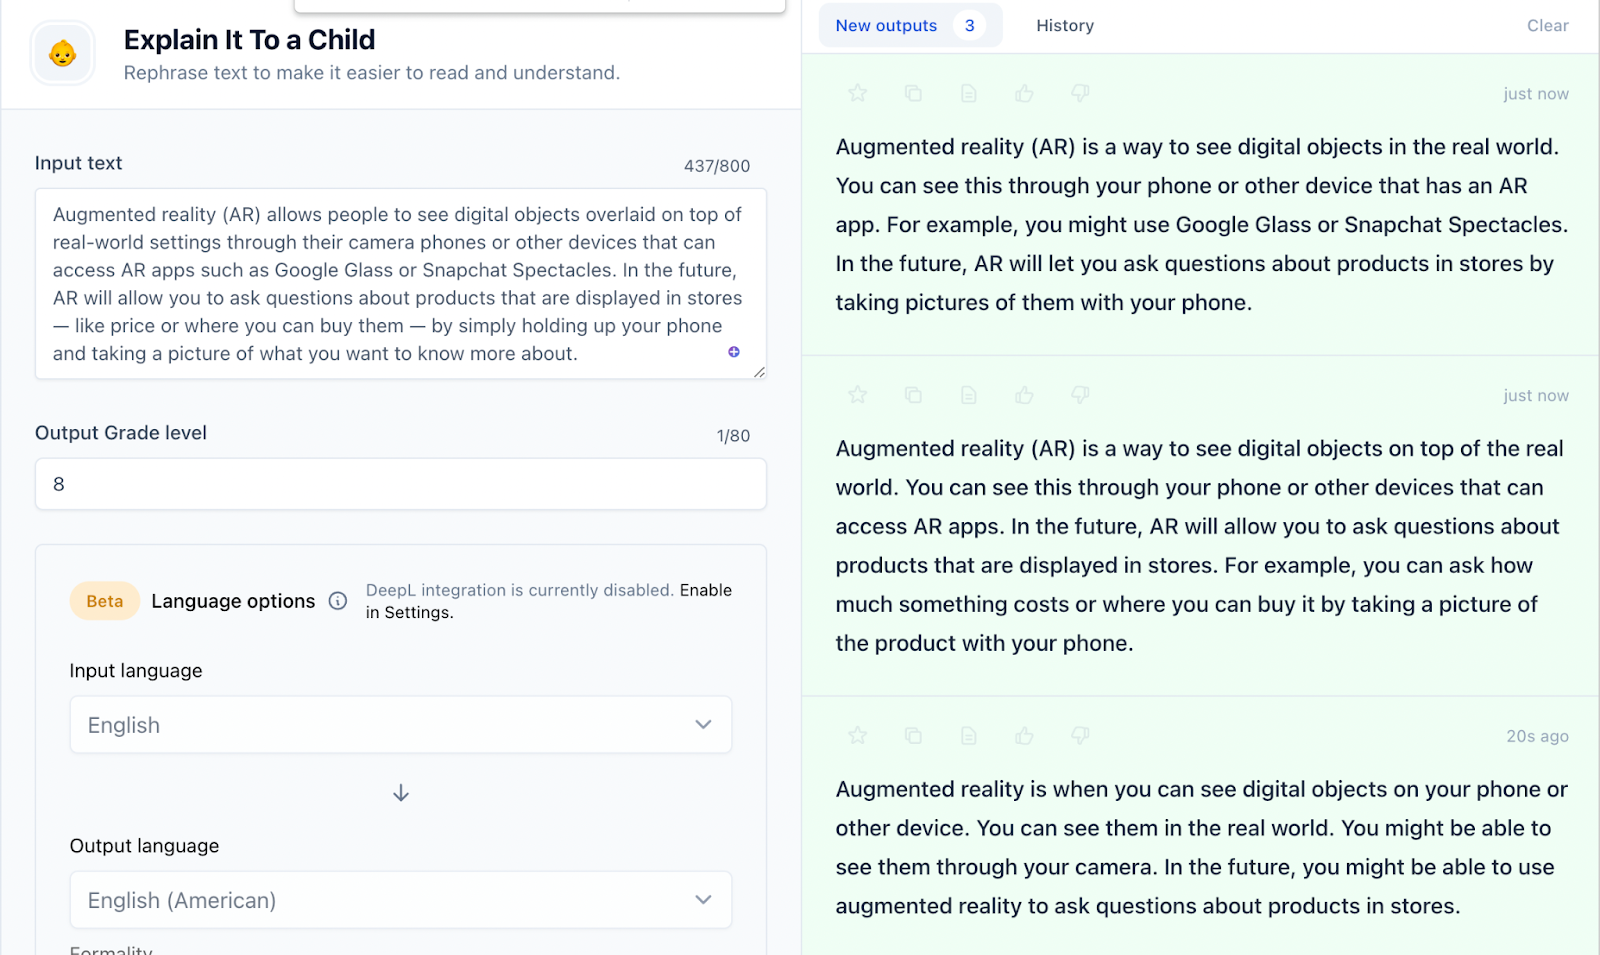The width and height of the screenshot is (1600, 955).
Task: Copy the first output text
Action: (913, 93)
